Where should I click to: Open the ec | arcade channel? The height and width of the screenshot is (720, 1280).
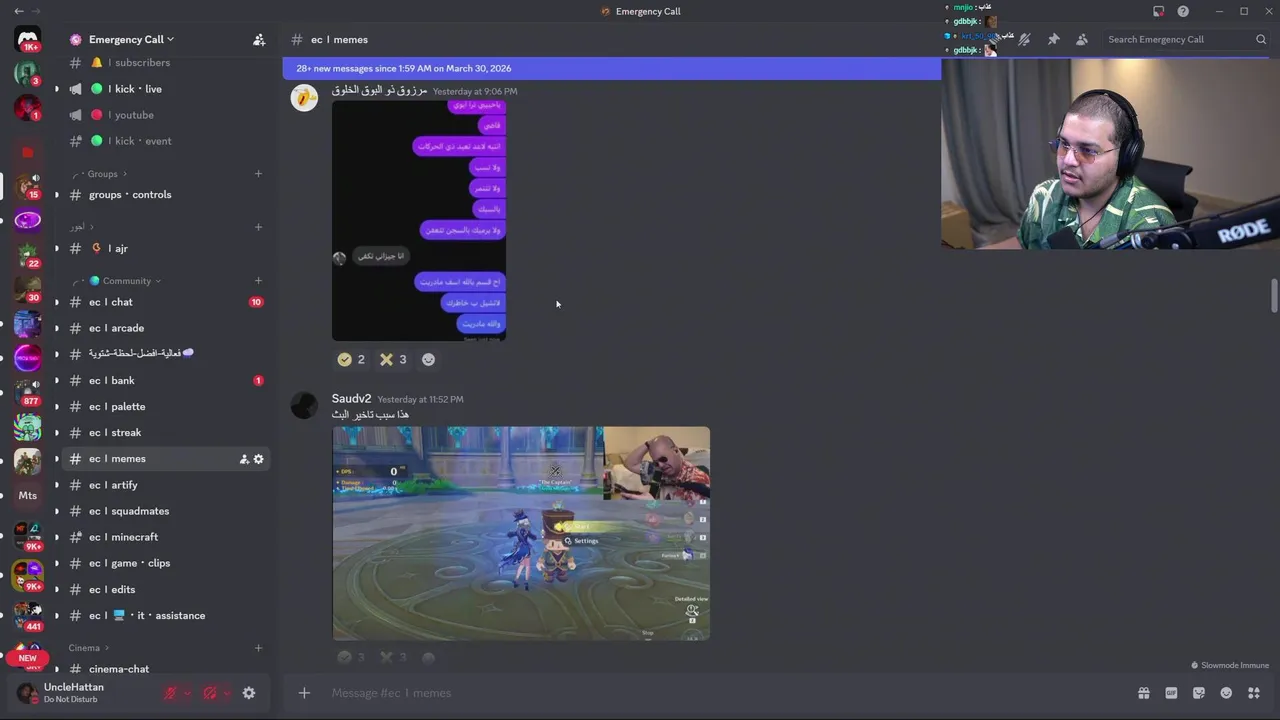[x=167, y=328]
